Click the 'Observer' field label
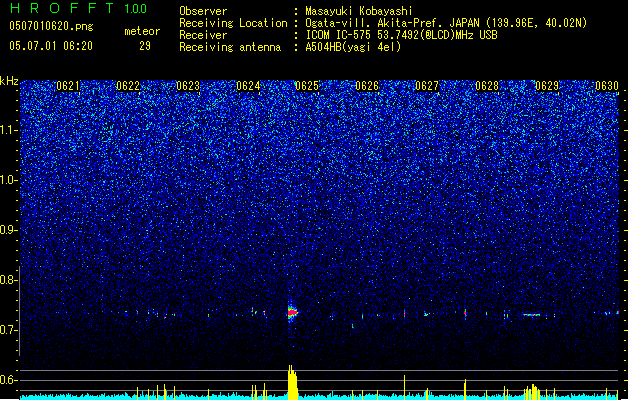Screen dimensions: 629x400 (203, 11)
